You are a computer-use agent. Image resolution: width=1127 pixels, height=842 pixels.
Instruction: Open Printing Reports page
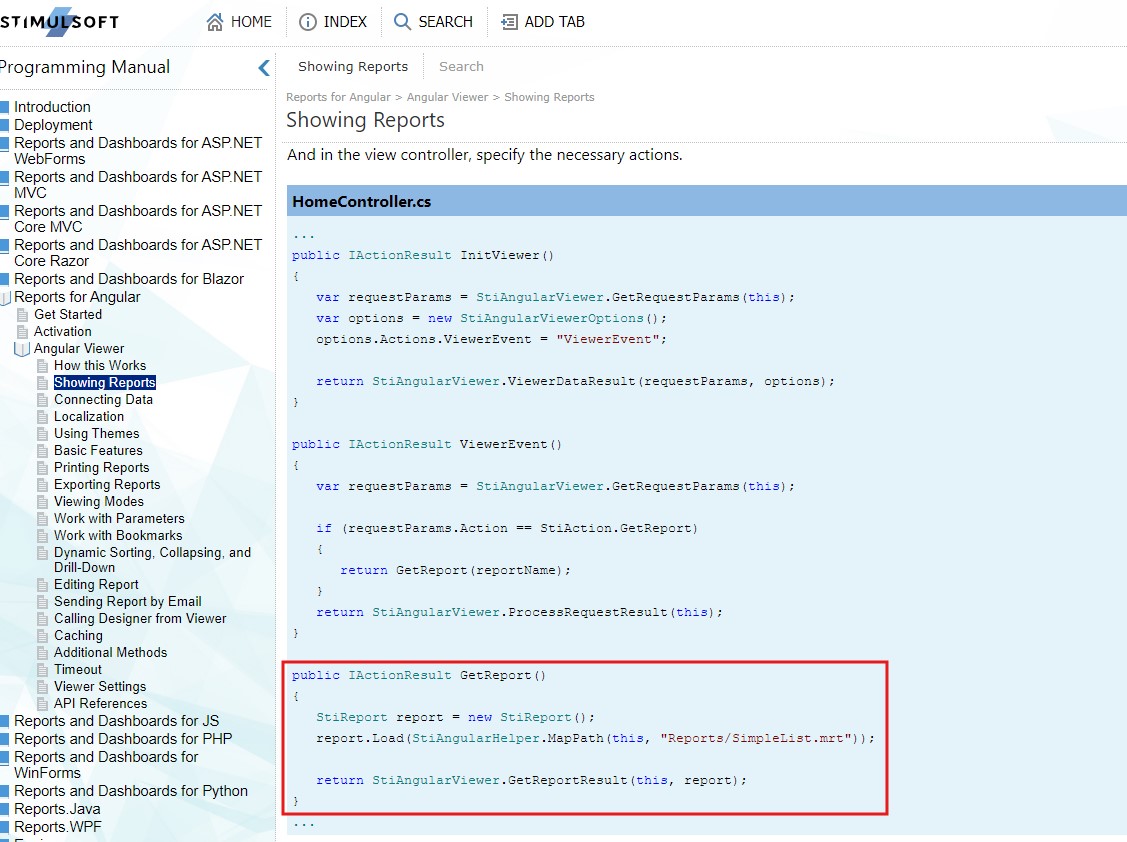click(x=101, y=467)
